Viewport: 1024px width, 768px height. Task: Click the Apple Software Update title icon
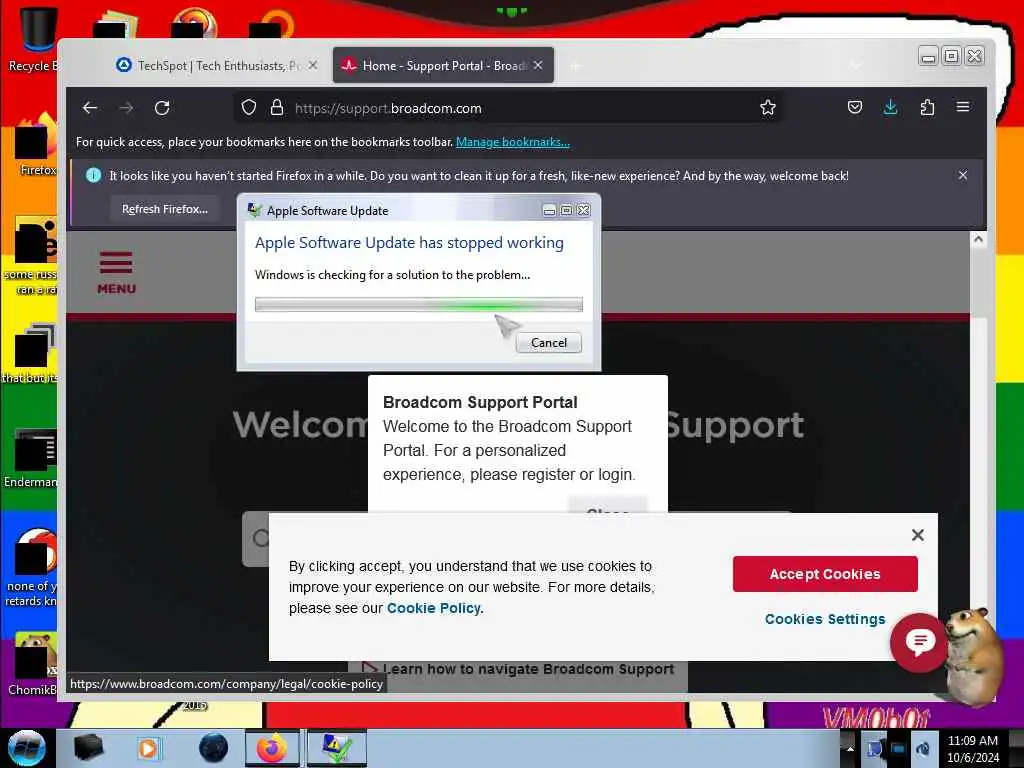255,210
